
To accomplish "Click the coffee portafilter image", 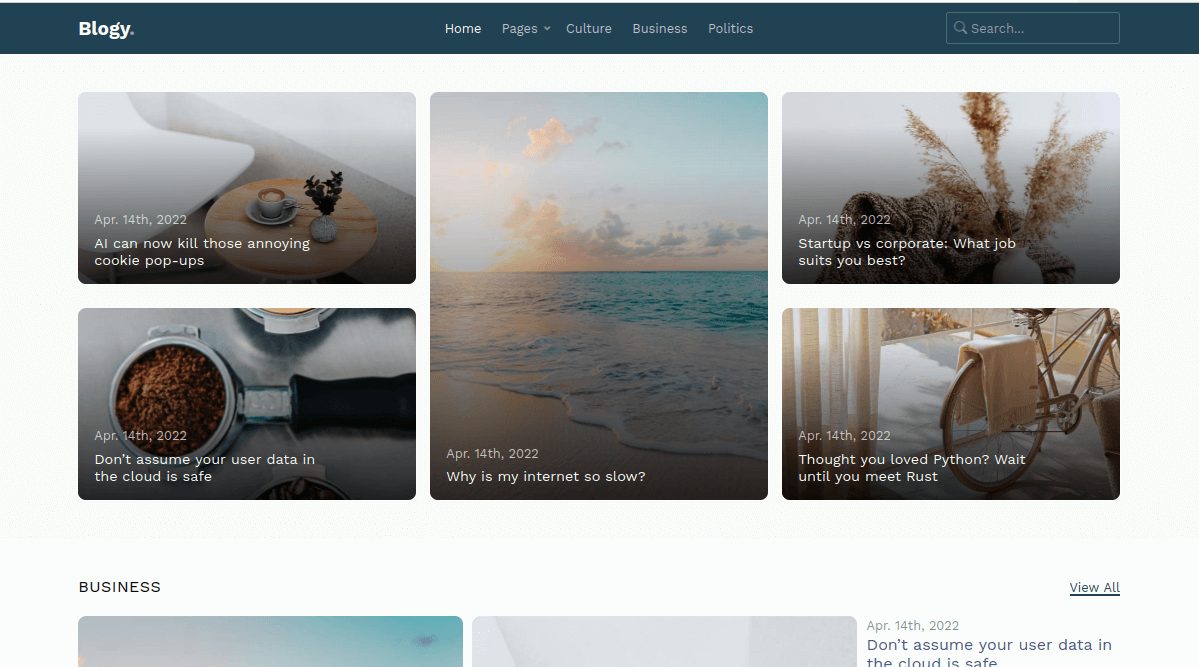I will (x=246, y=380).
